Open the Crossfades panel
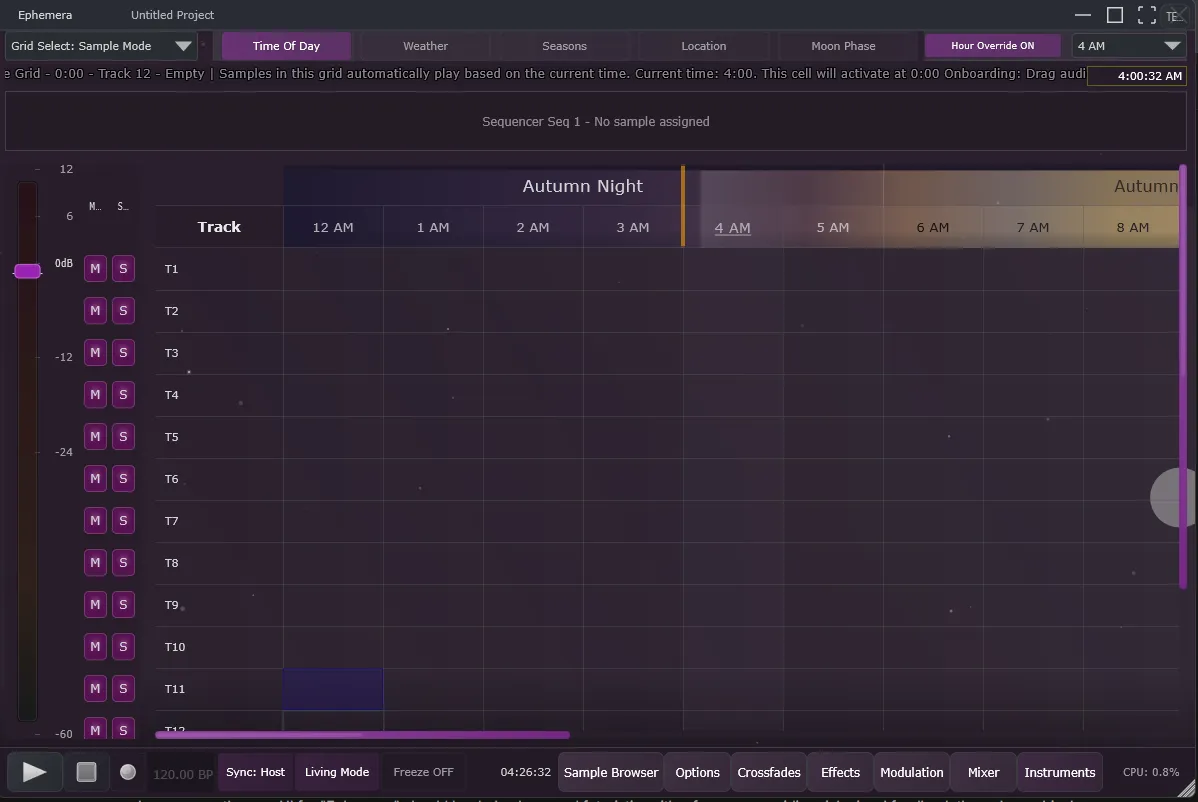The image size is (1198, 802). [x=769, y=772]
